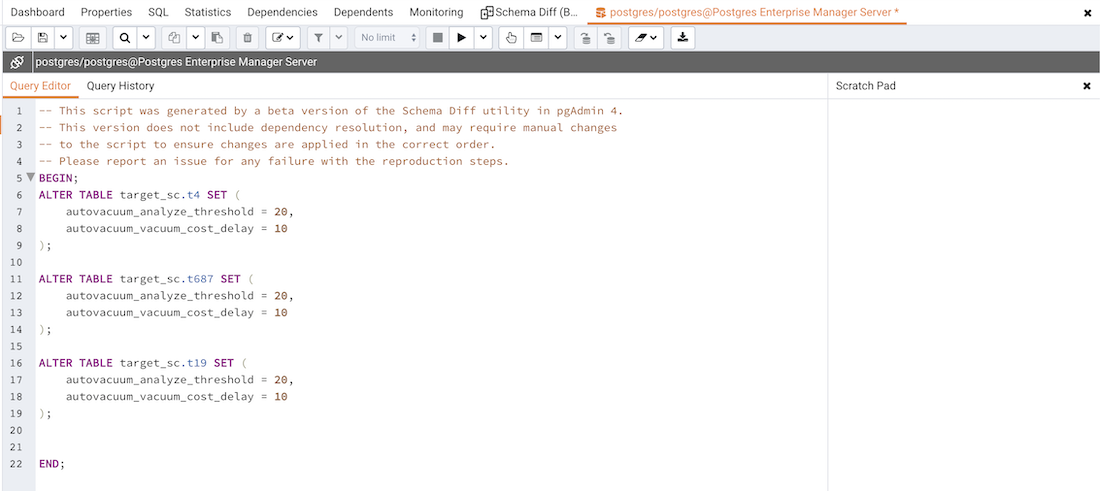Image resolution: width=1100 pixels, height=491 pixels.
Task: Switch to the Properties tab
Action: 106,12
